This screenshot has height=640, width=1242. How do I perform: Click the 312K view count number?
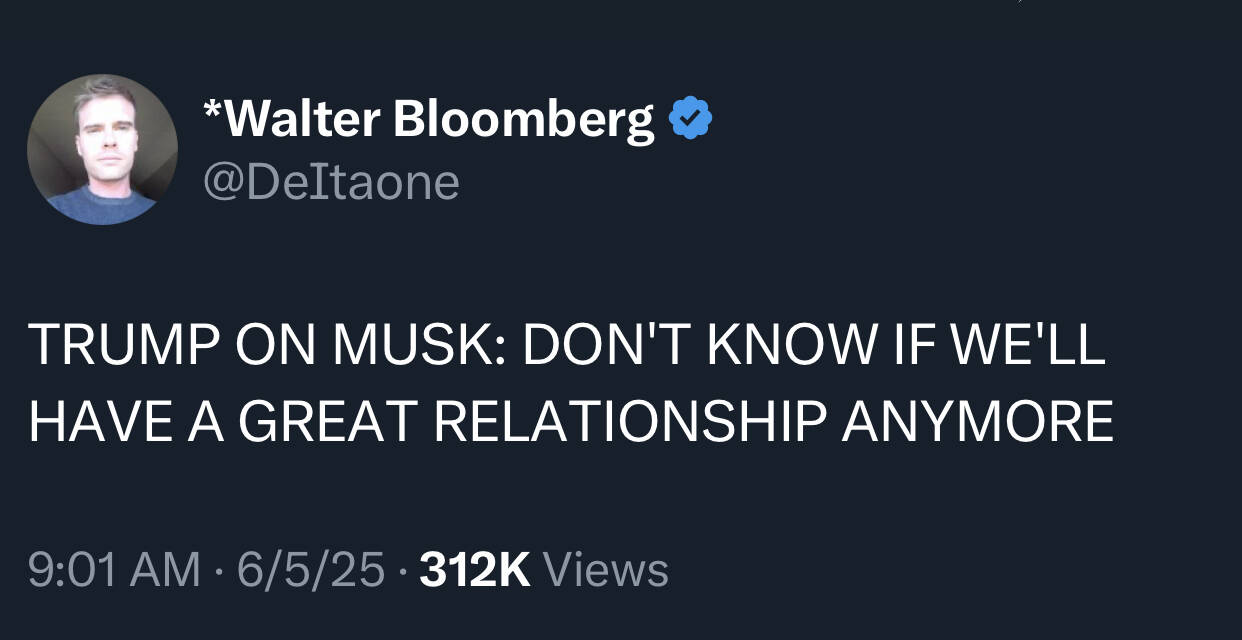475,569
